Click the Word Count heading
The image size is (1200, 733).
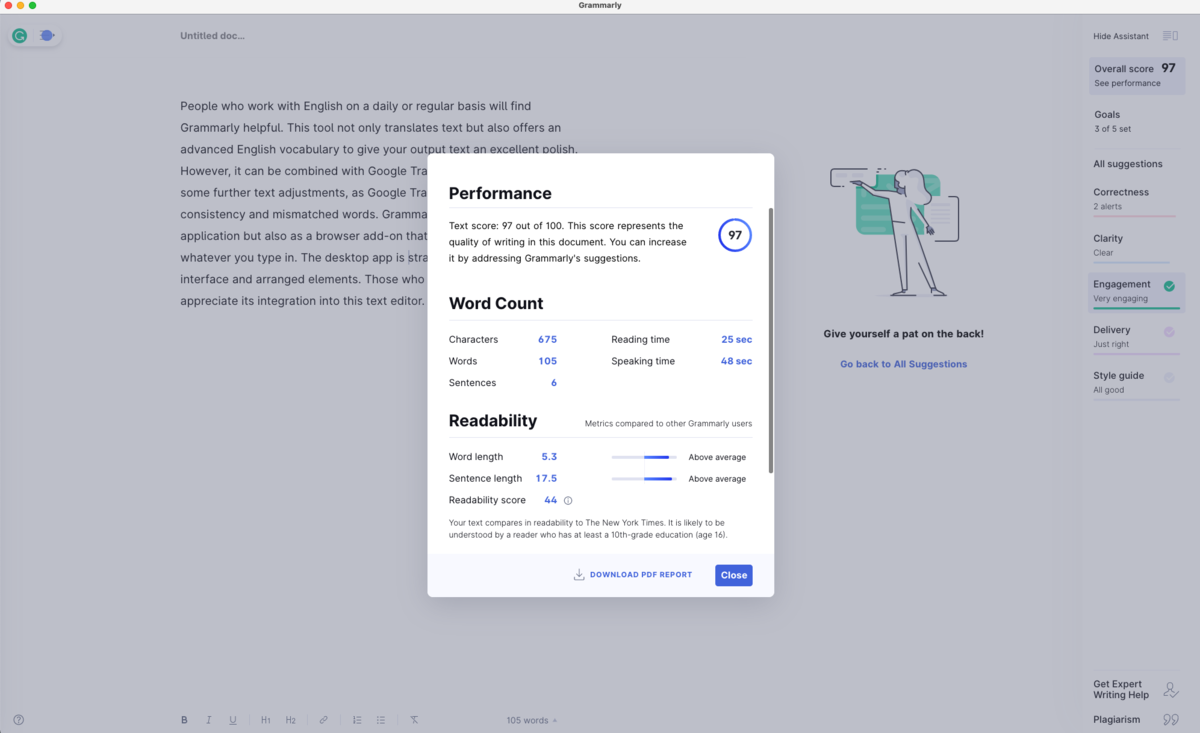496,303
